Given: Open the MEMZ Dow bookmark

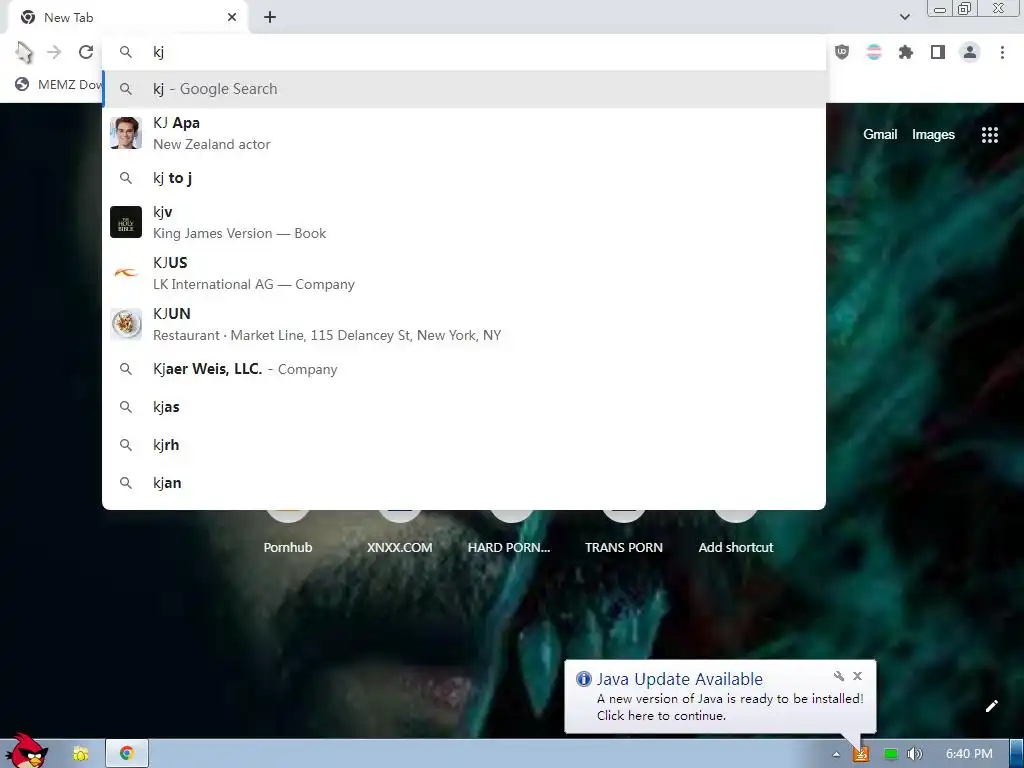Looking at the screenshot, I should pyautogui.click(x=59, y=84).
